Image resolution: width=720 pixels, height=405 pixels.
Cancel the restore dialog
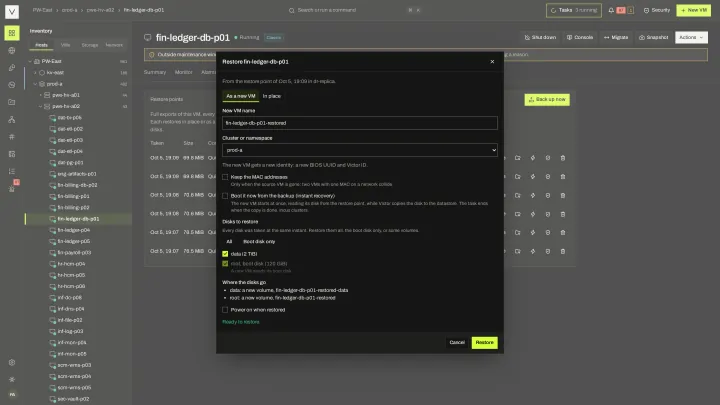click(x=457, y=343)
